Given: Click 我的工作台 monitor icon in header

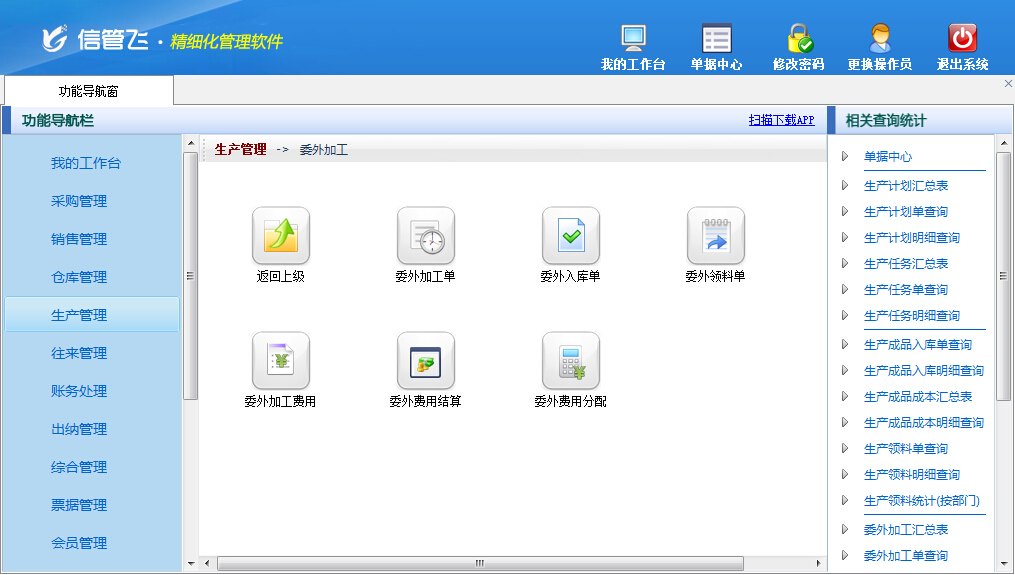Looking at the screenshot, I should click(633, 38).
